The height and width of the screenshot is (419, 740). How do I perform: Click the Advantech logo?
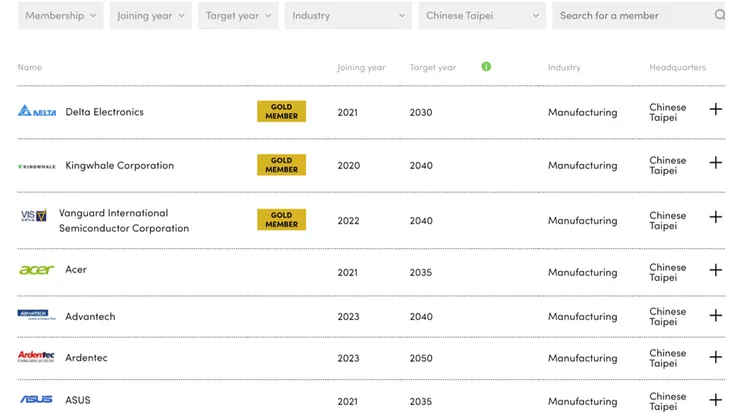(36, 315)
